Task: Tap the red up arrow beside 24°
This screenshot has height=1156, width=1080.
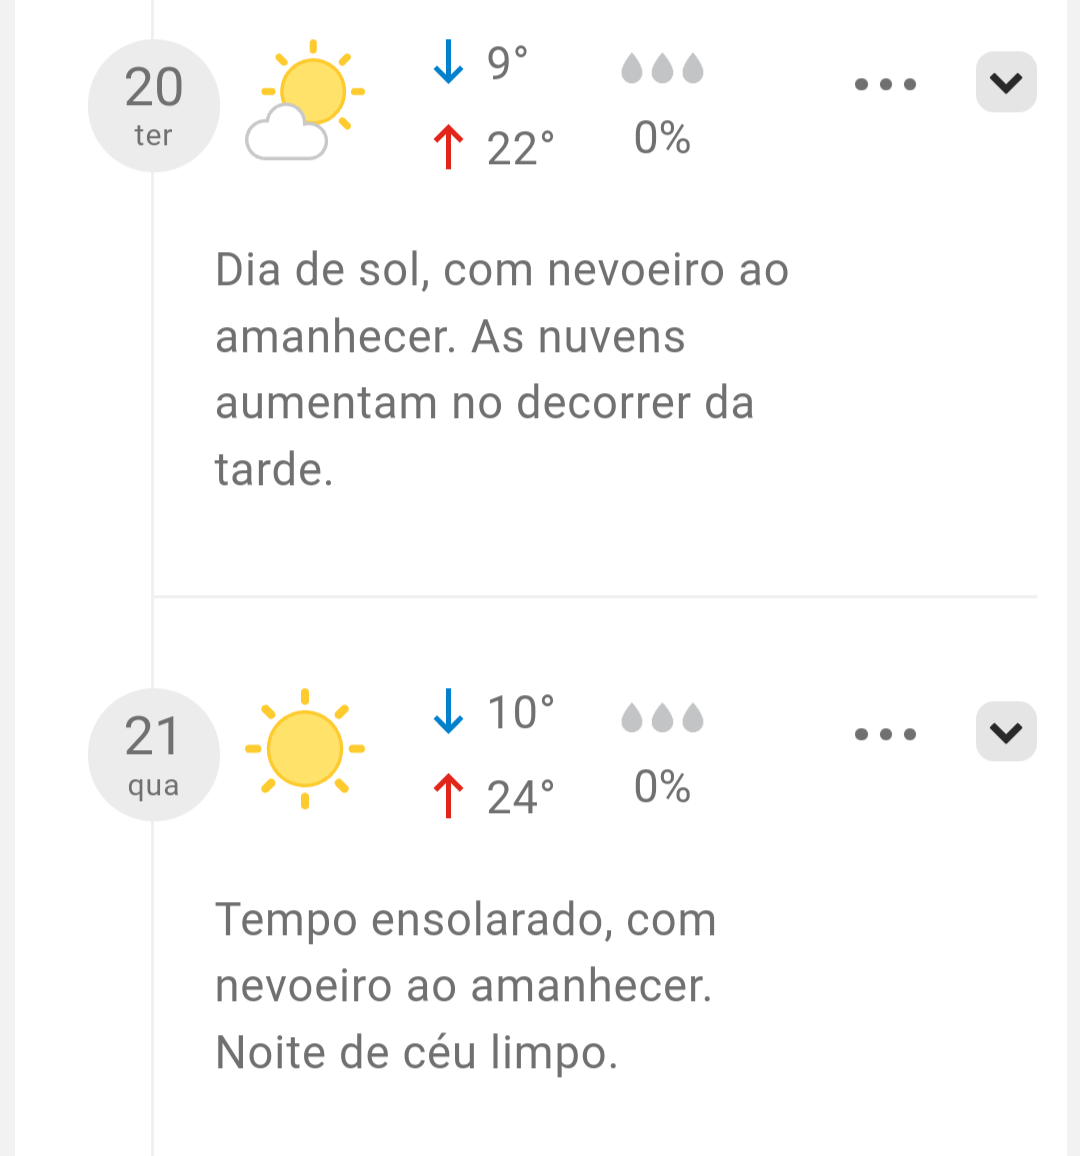Action: click(448, 796)
